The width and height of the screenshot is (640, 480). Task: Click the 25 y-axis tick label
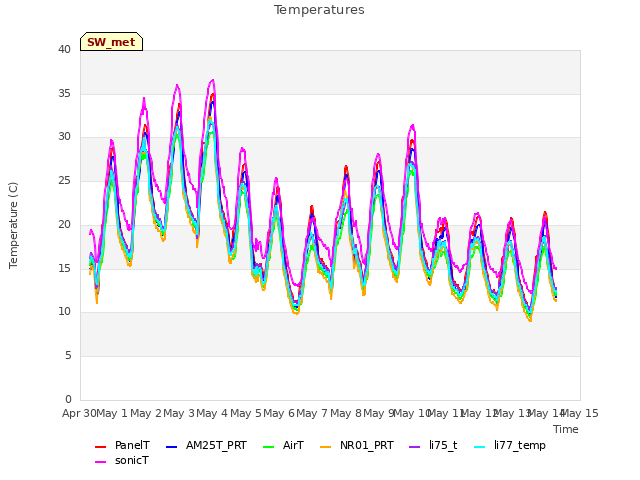[64, 180]
